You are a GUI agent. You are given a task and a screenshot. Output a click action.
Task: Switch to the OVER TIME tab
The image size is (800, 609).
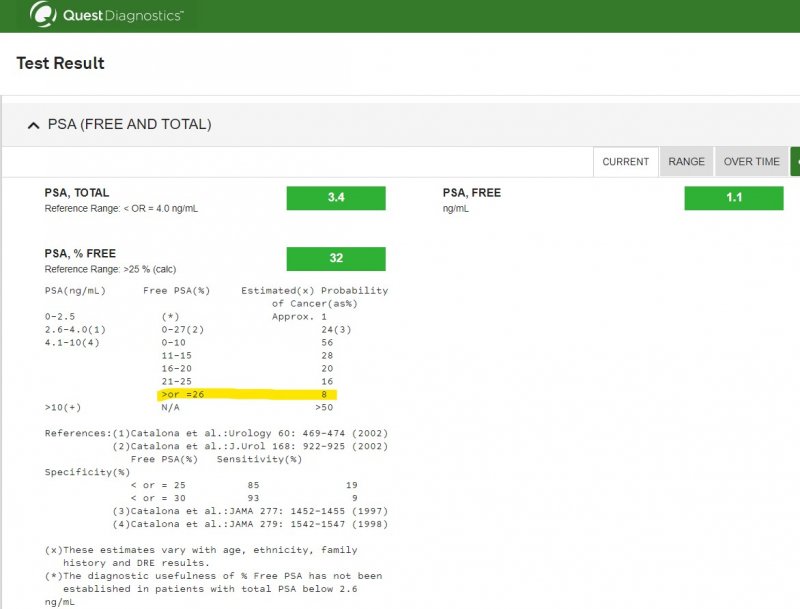[752, 162]
